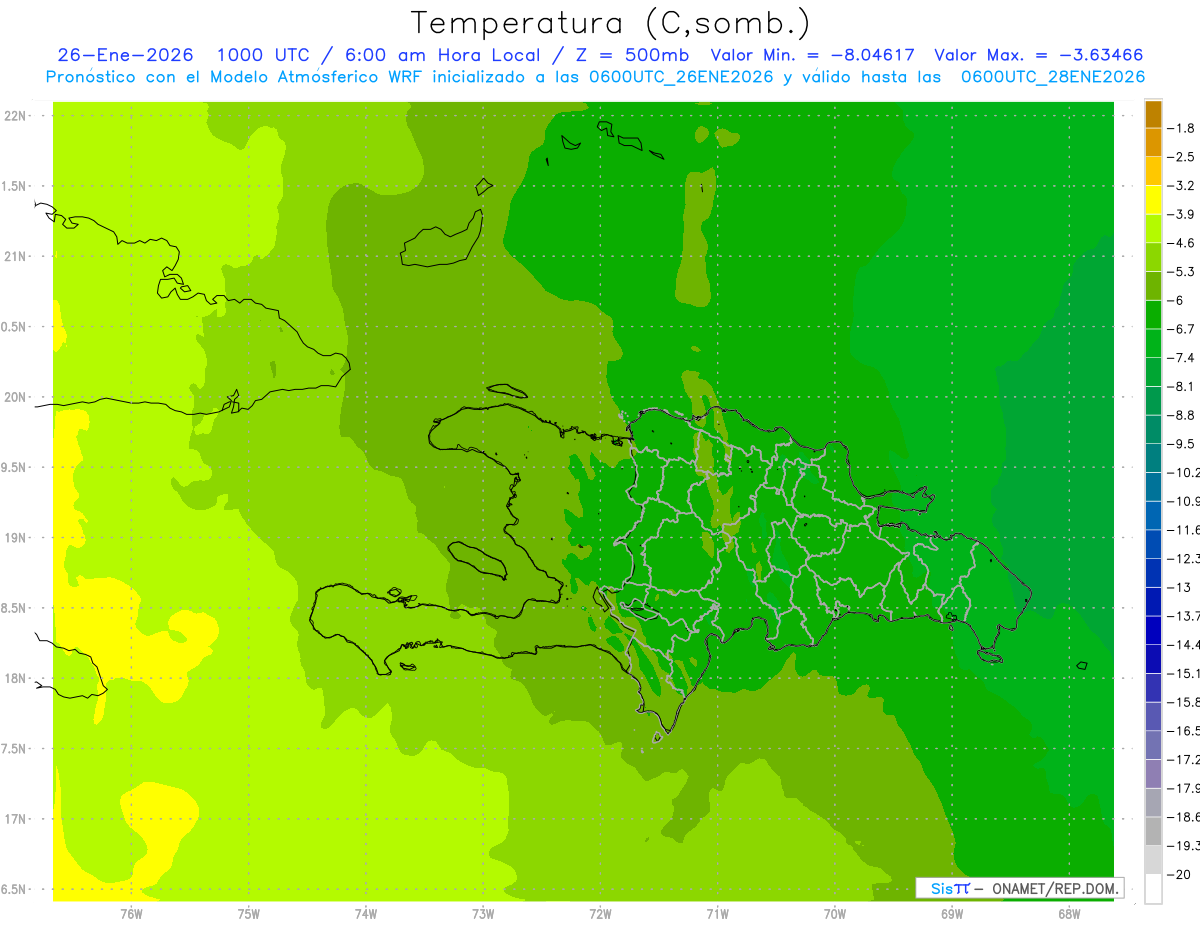Click the '21N' latitude label

15,256
